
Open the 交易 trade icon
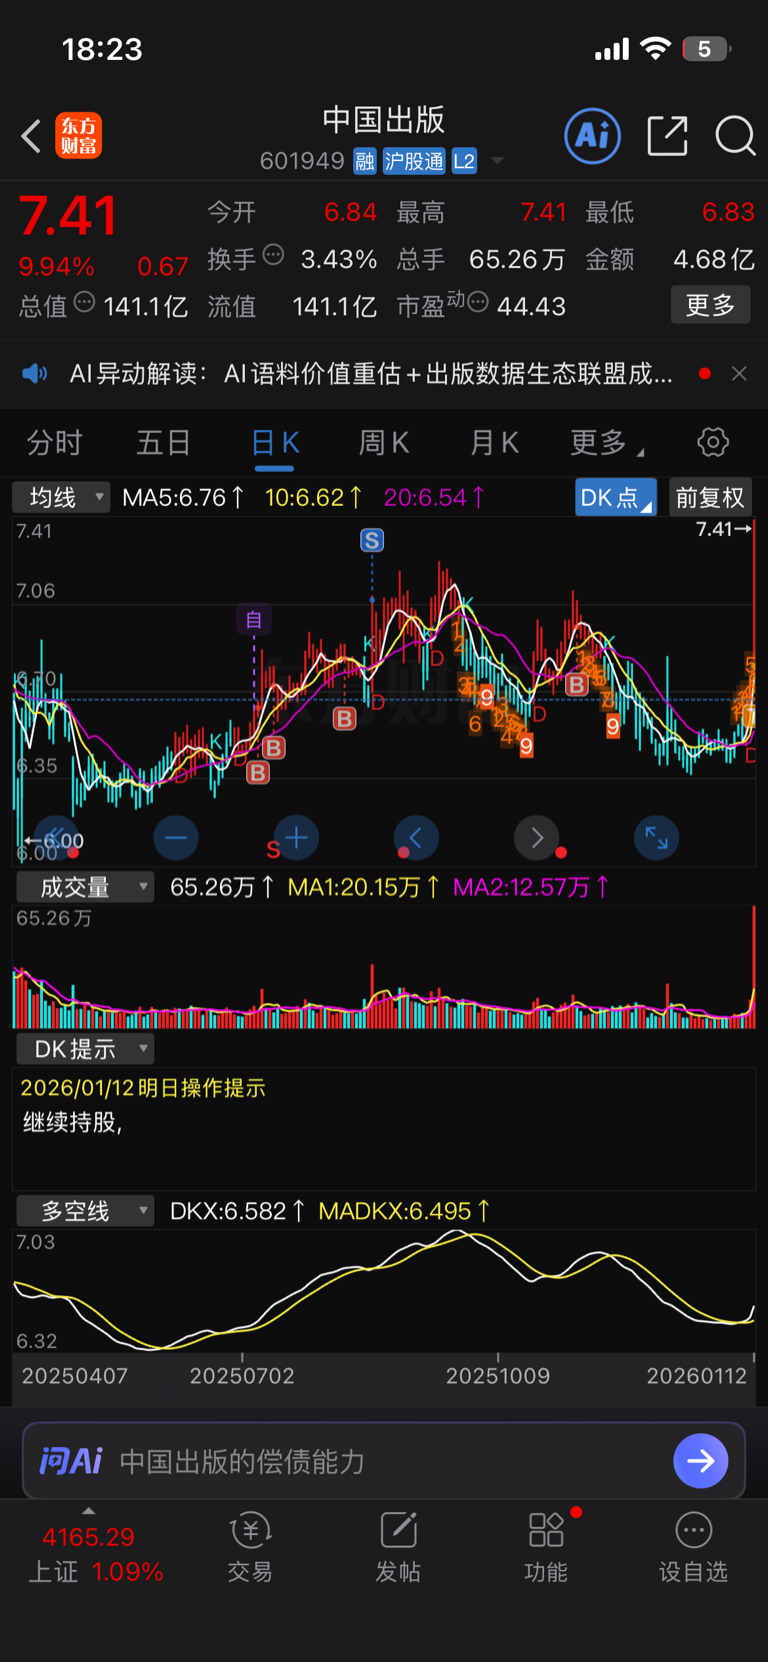click(250, 1548)
